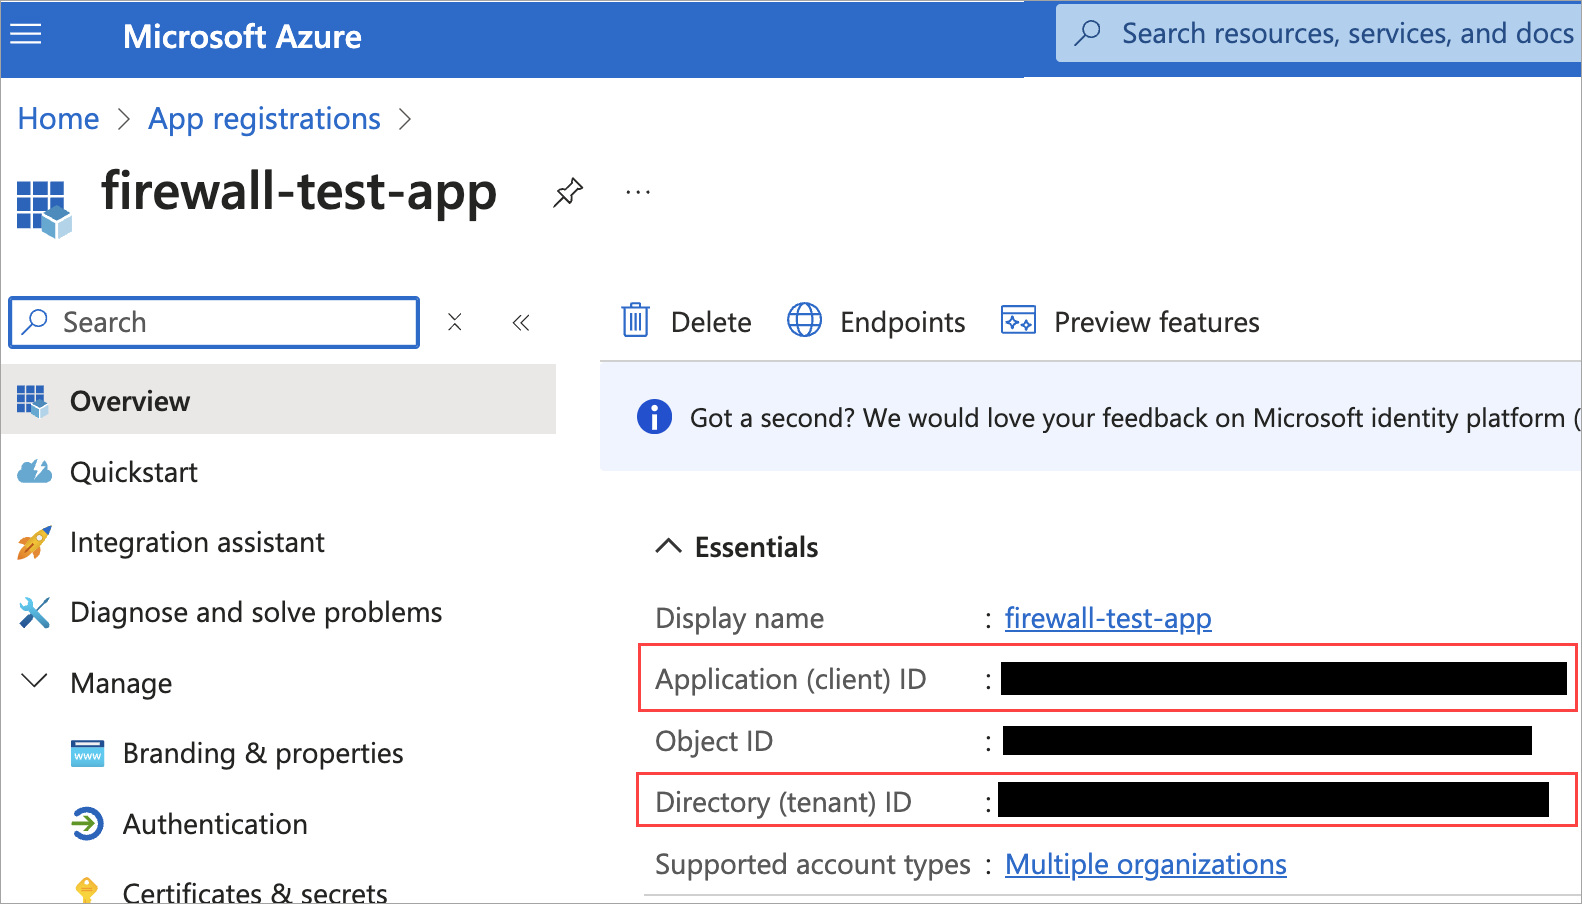The height and width of the screenshot is (904, 1582).
Task: Click the Overview grid icon
Action: point(32,401)
